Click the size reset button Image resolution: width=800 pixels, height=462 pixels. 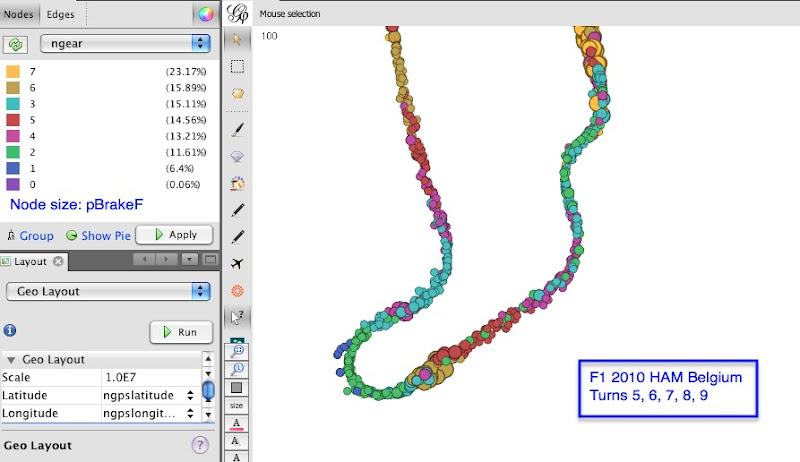[x=236, y=405]
